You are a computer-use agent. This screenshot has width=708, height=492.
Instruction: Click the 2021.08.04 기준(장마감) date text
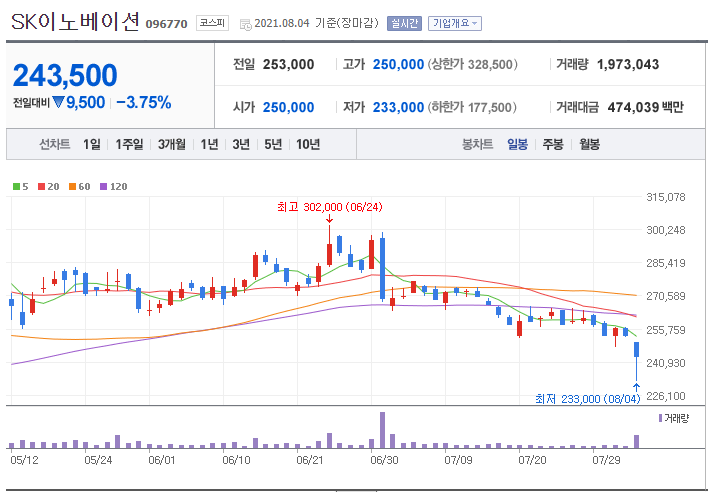317,23
